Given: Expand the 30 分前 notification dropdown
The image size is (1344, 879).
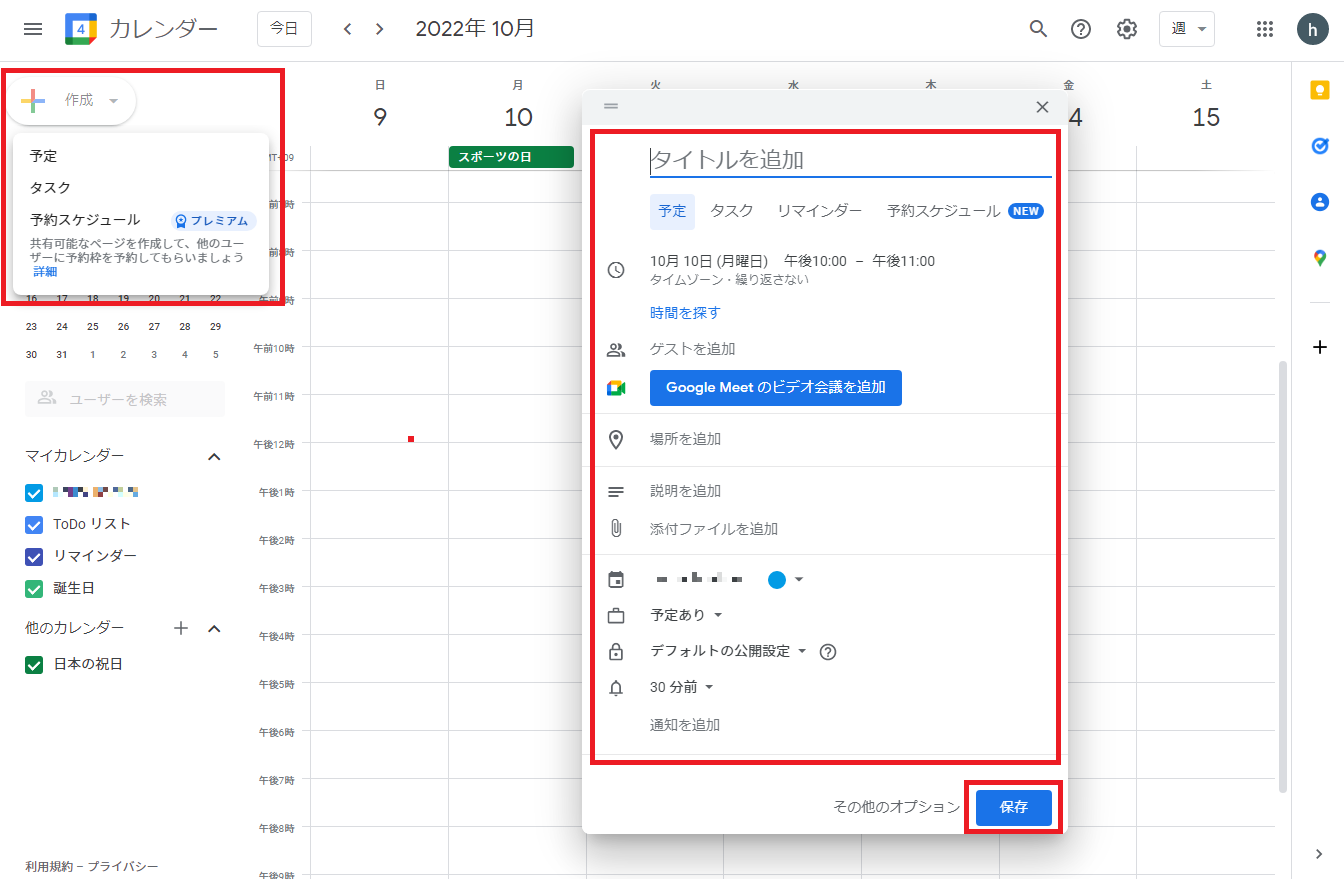Looking at the screenshot, I should click(682, 687).
